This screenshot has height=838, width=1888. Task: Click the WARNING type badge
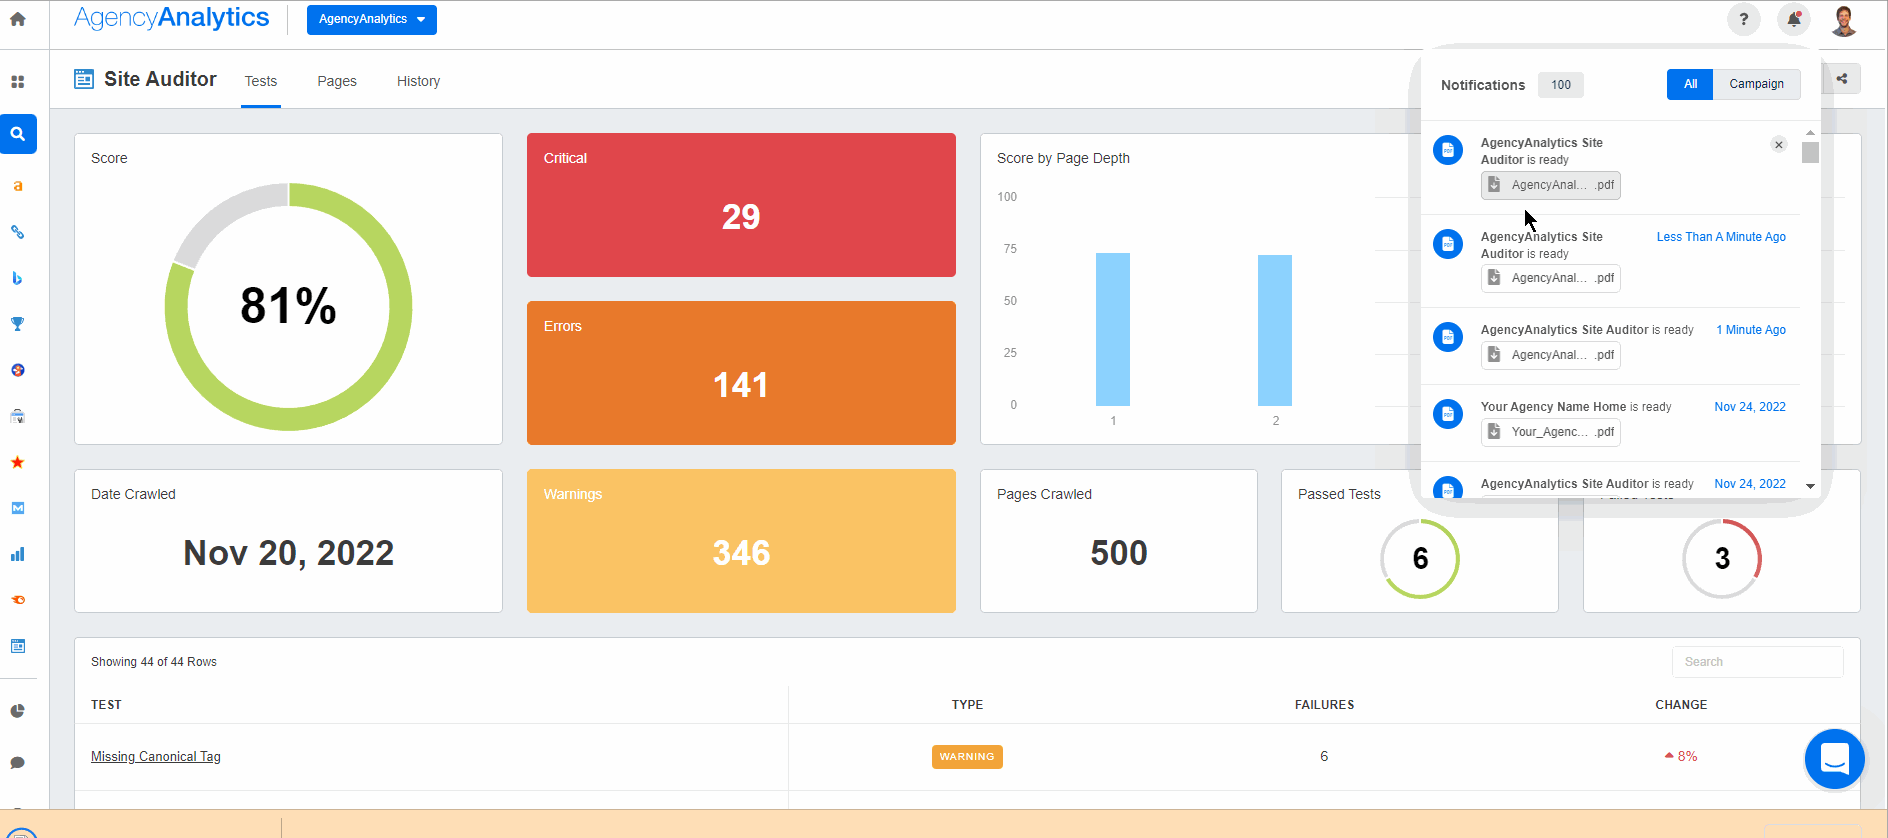pos(967,757)
